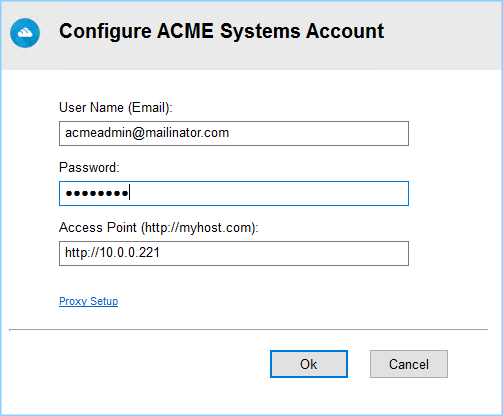Click empty space right of password dots
This screenshot has width=503, height=416.
tap(267, 193)
